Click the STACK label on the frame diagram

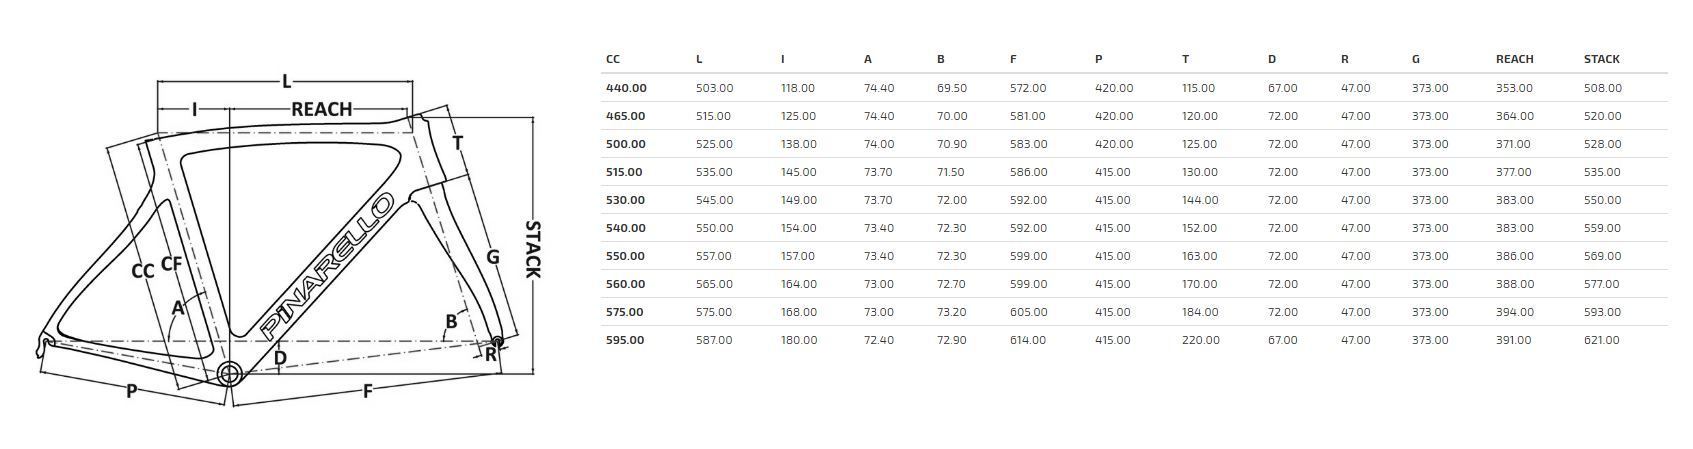tap(533, 250)
